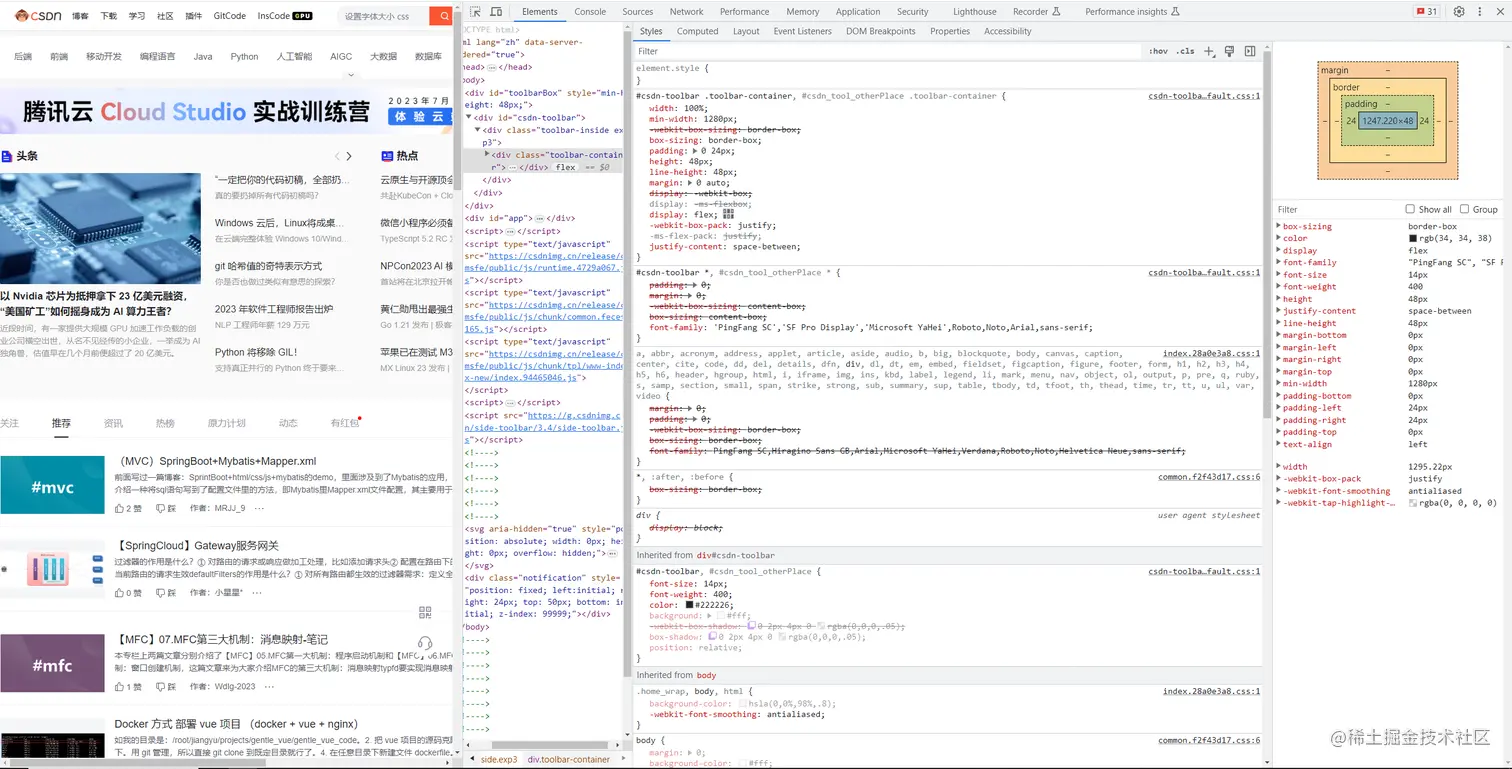Add a new style rule with plus icon

coord(1209,51)
